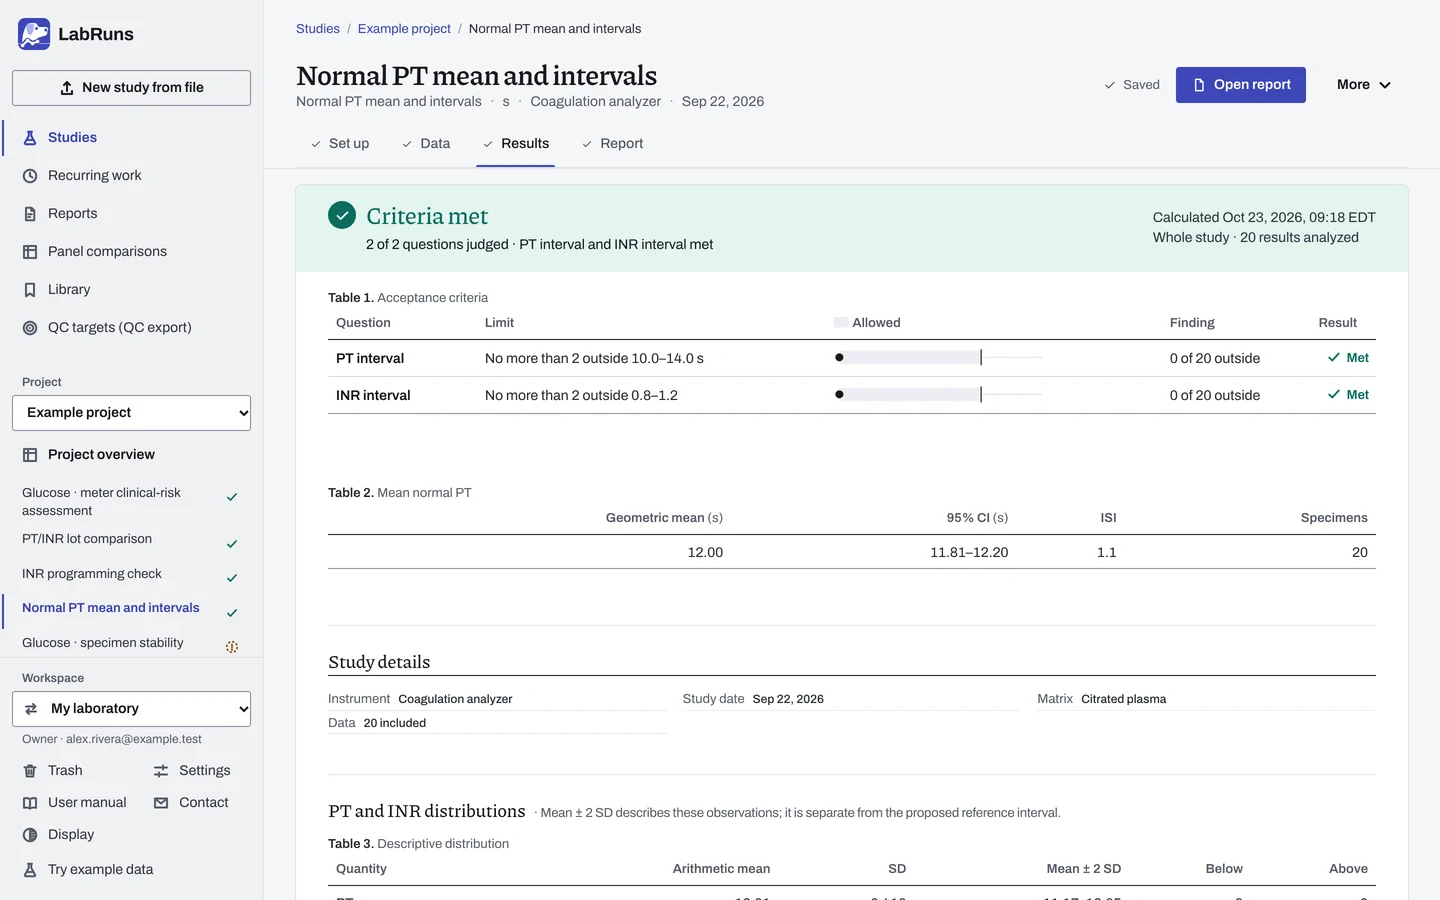Follow the Studies breadcrumb link
The height and width of the screenshot is (900, 1440).
tap(318, 29)
